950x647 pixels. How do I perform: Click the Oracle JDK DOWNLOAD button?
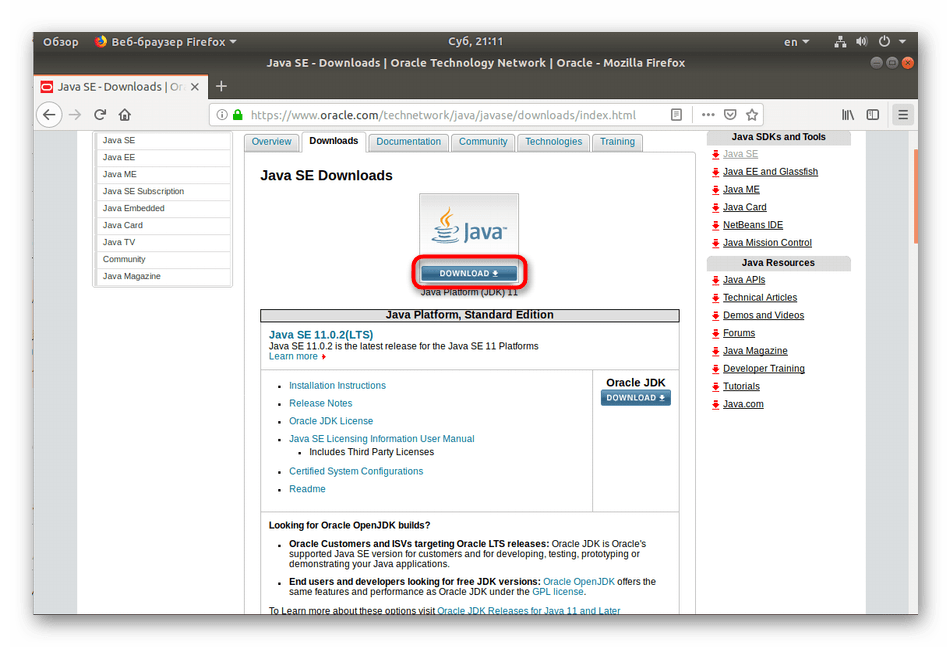pyautogui.click(x=636, y=398)
